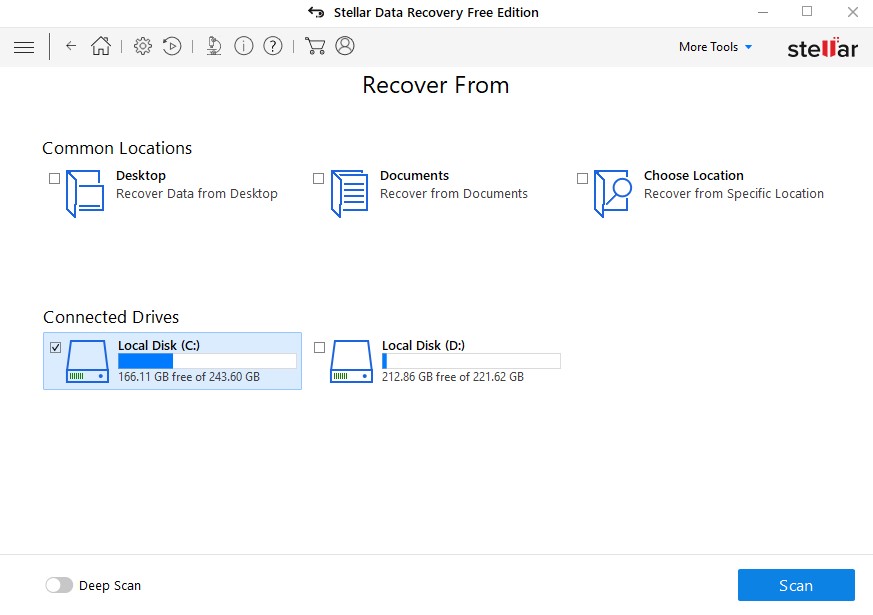Click the "Local Disk (C:)" label

click(159, 346)
